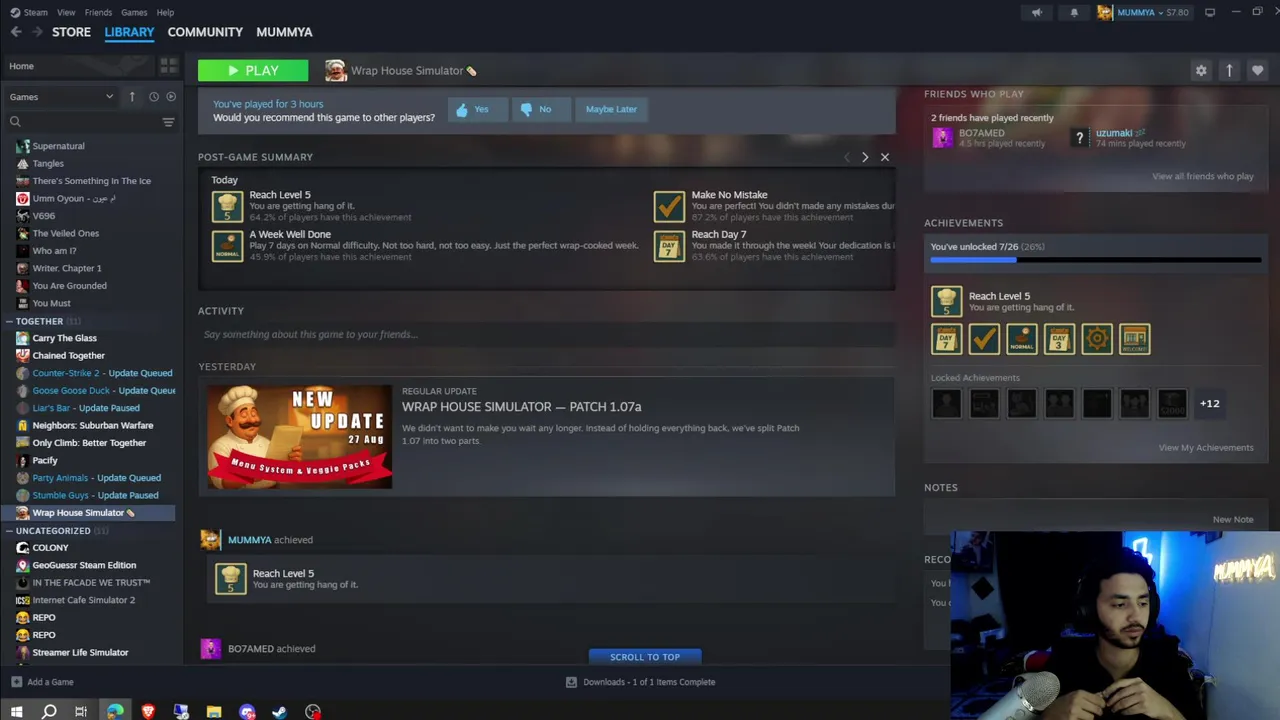Image resolution: width=1280 pixels, height=720 pixels.
Task: Open friend uzumaki's profile
Action: tap(1114, 133)
